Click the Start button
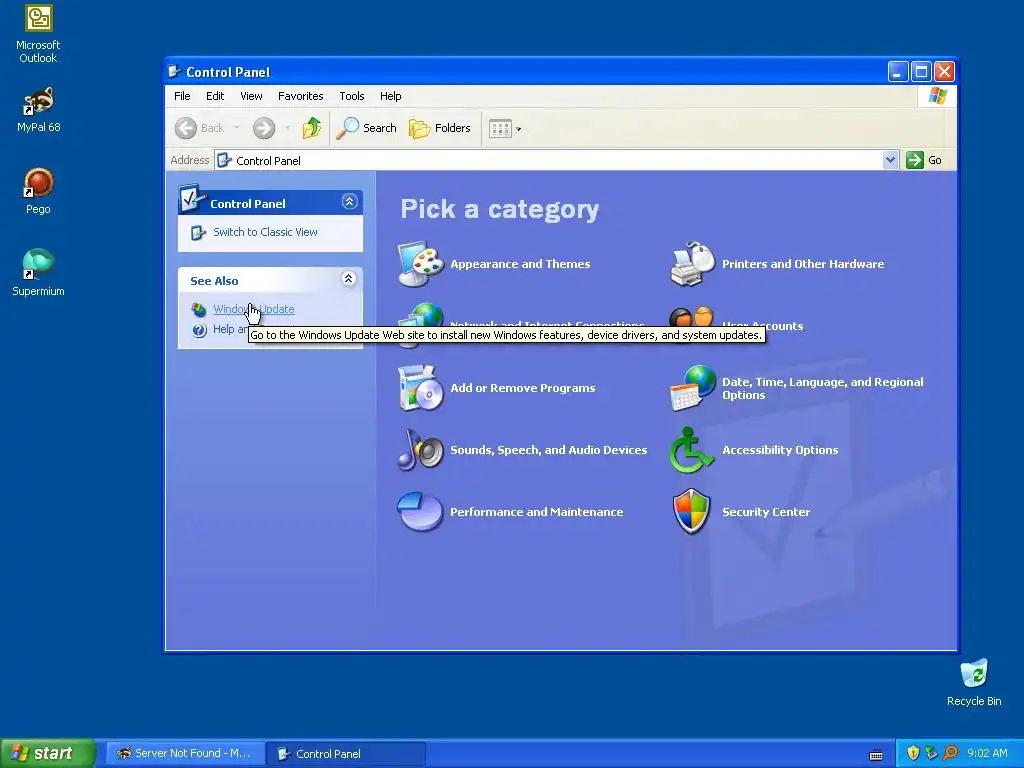This screenshot has height=768, width=1024. click(x=48, y=753)
